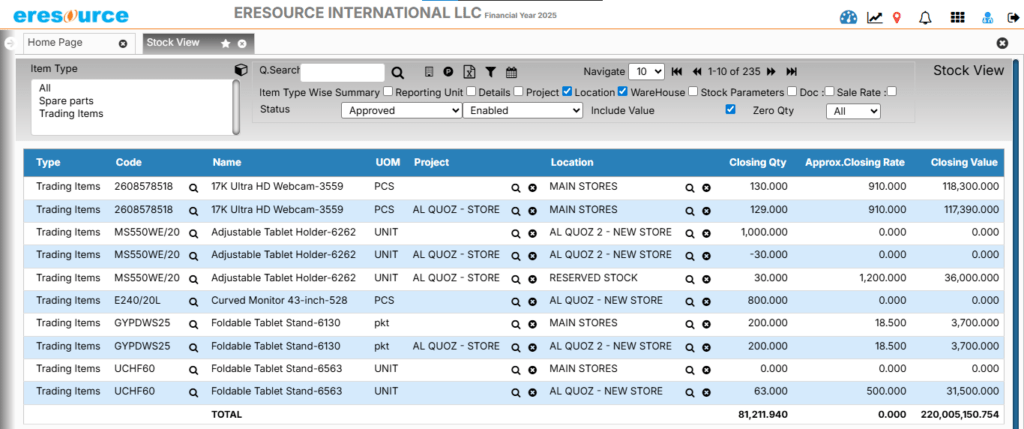This screenshot has width=1024, height=429.
Task: Clear location in the Curved Monitor row
Action: coord(706,302)
